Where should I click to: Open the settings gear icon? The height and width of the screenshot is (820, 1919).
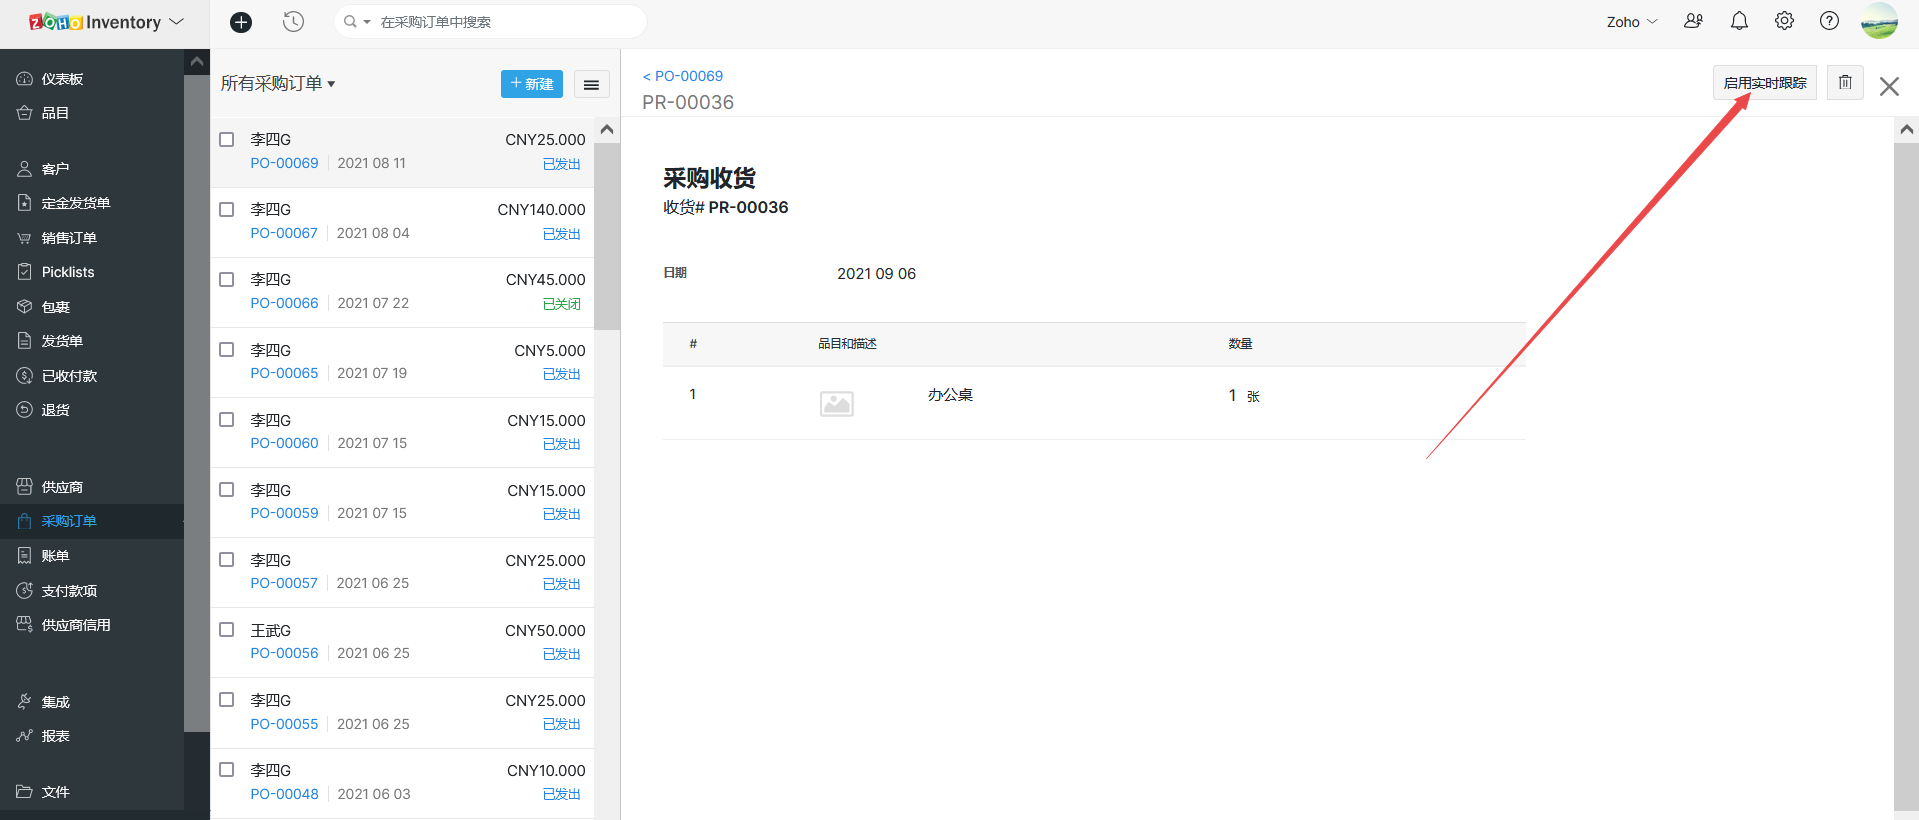tap(1784, 21)
